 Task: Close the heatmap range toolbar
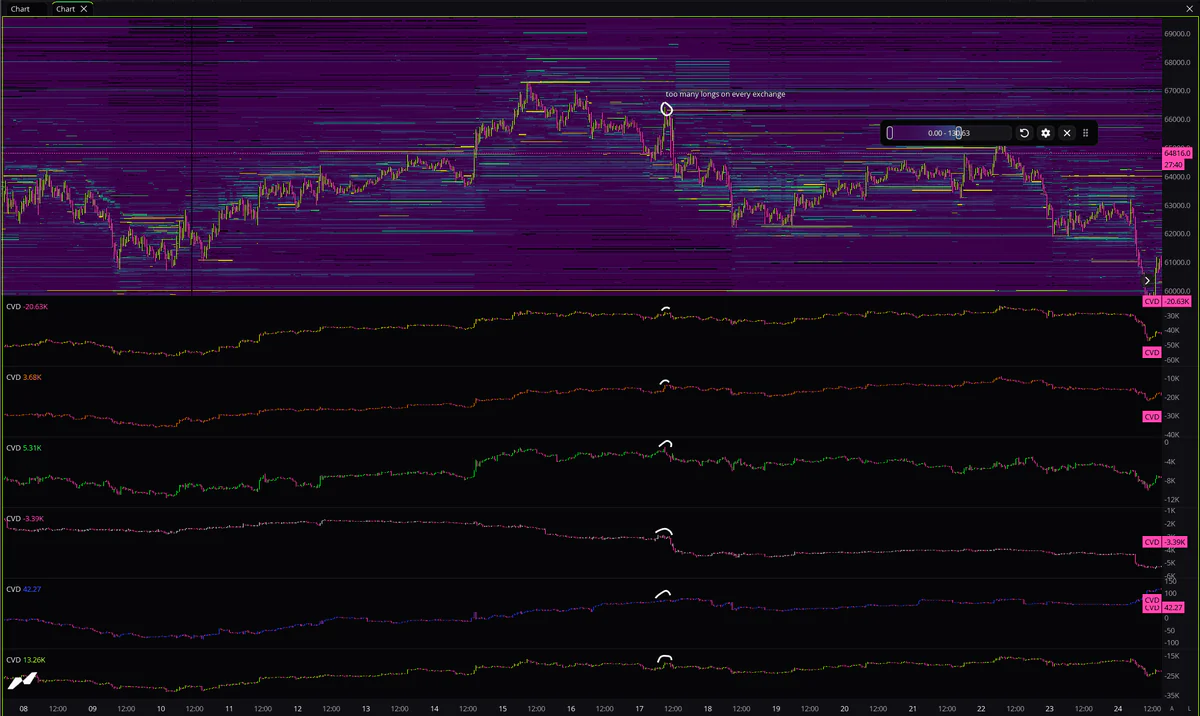pos(1067,133)
